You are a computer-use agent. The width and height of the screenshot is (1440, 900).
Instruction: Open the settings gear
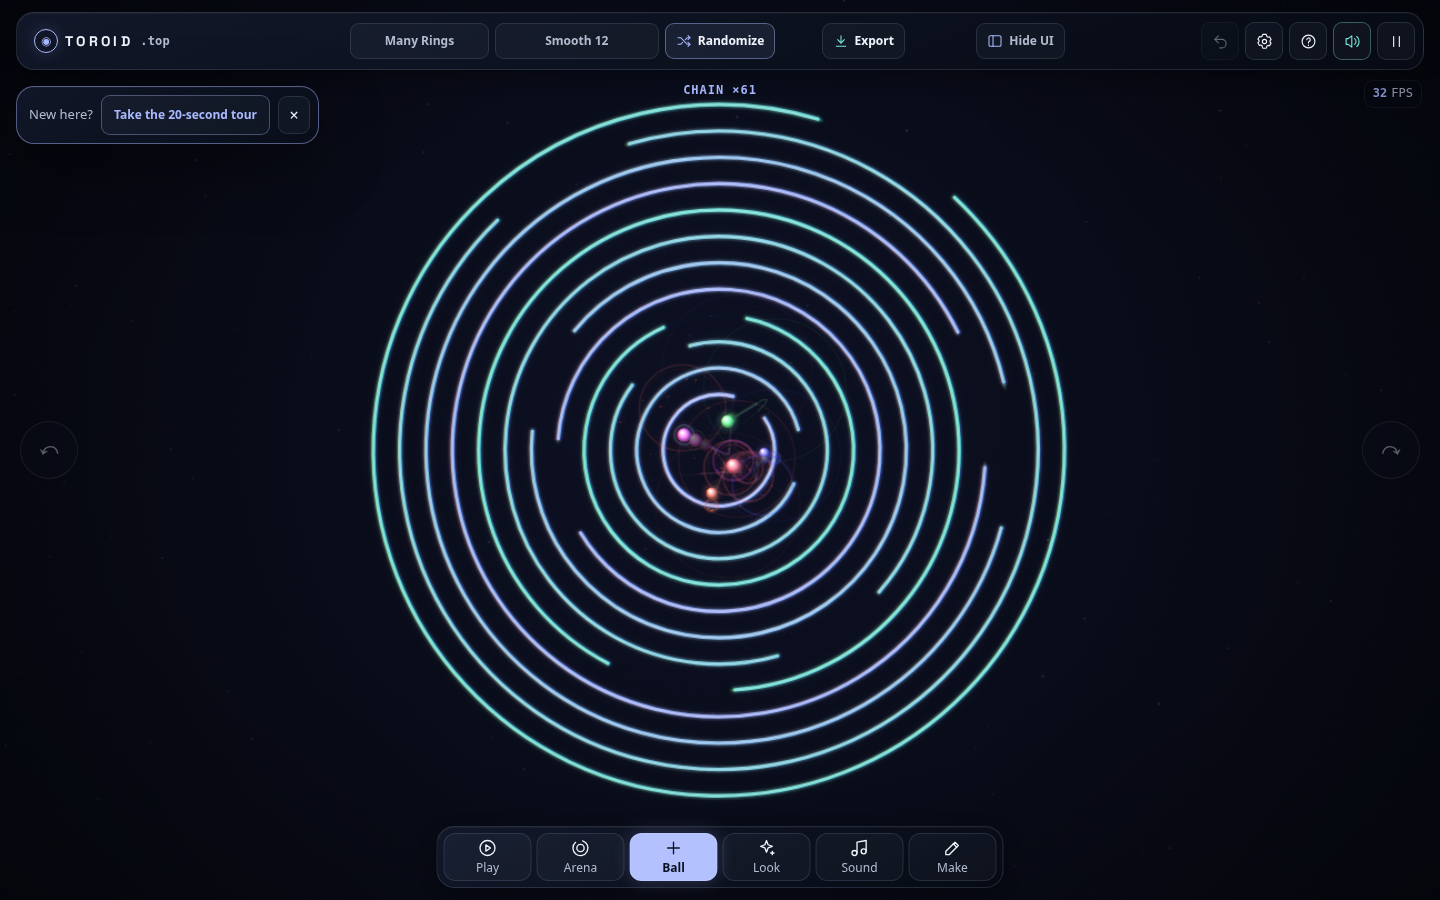point(1264,41)
